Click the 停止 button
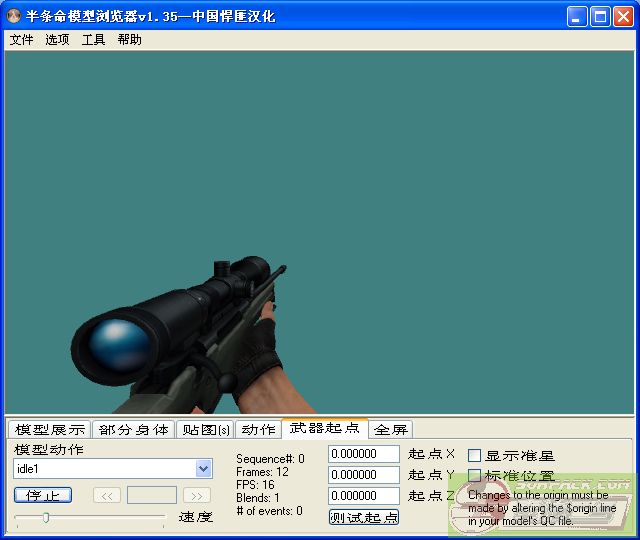Screen dimensions: 640x540 tap(43, 496)
